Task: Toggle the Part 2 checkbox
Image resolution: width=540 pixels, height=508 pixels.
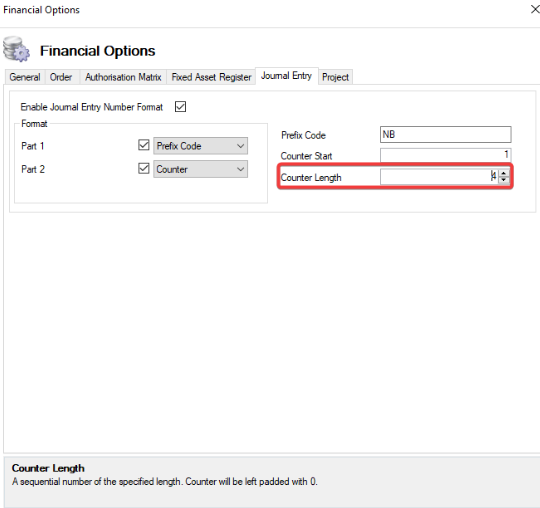Action: pos(144,168)
